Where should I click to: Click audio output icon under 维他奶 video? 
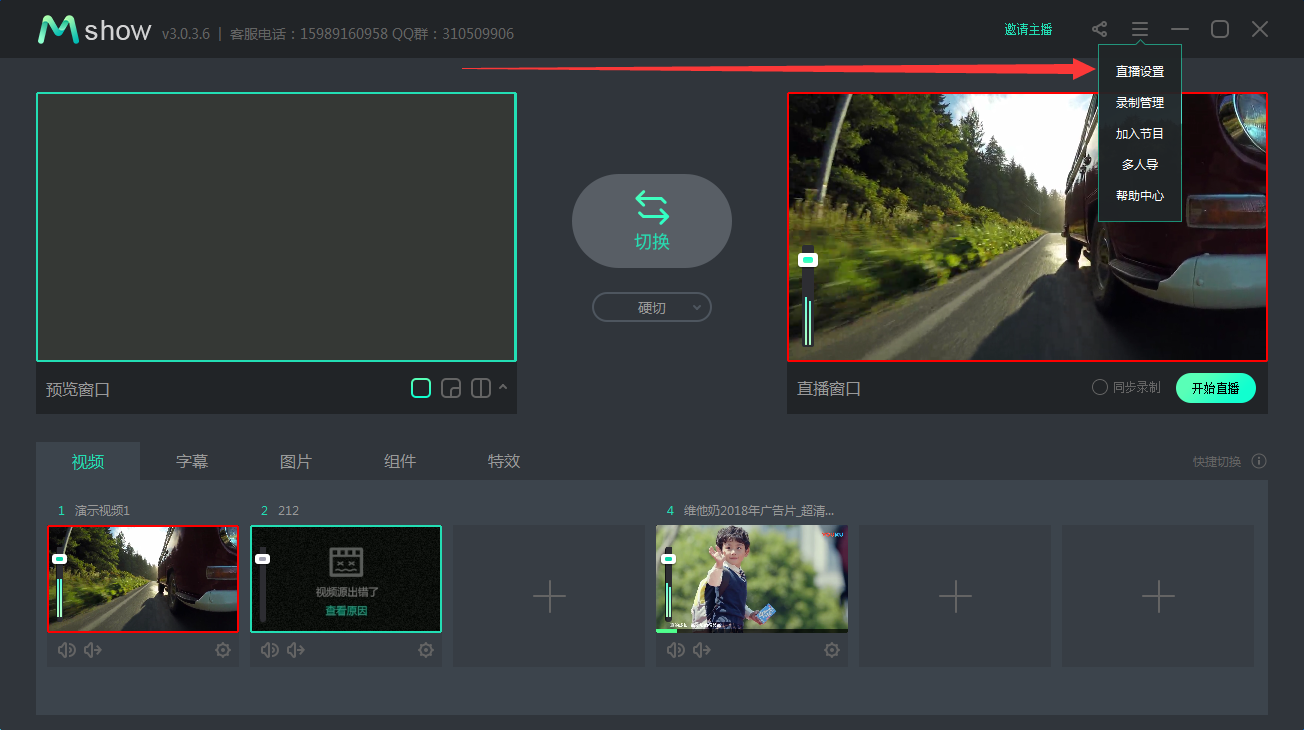[702, 650]
